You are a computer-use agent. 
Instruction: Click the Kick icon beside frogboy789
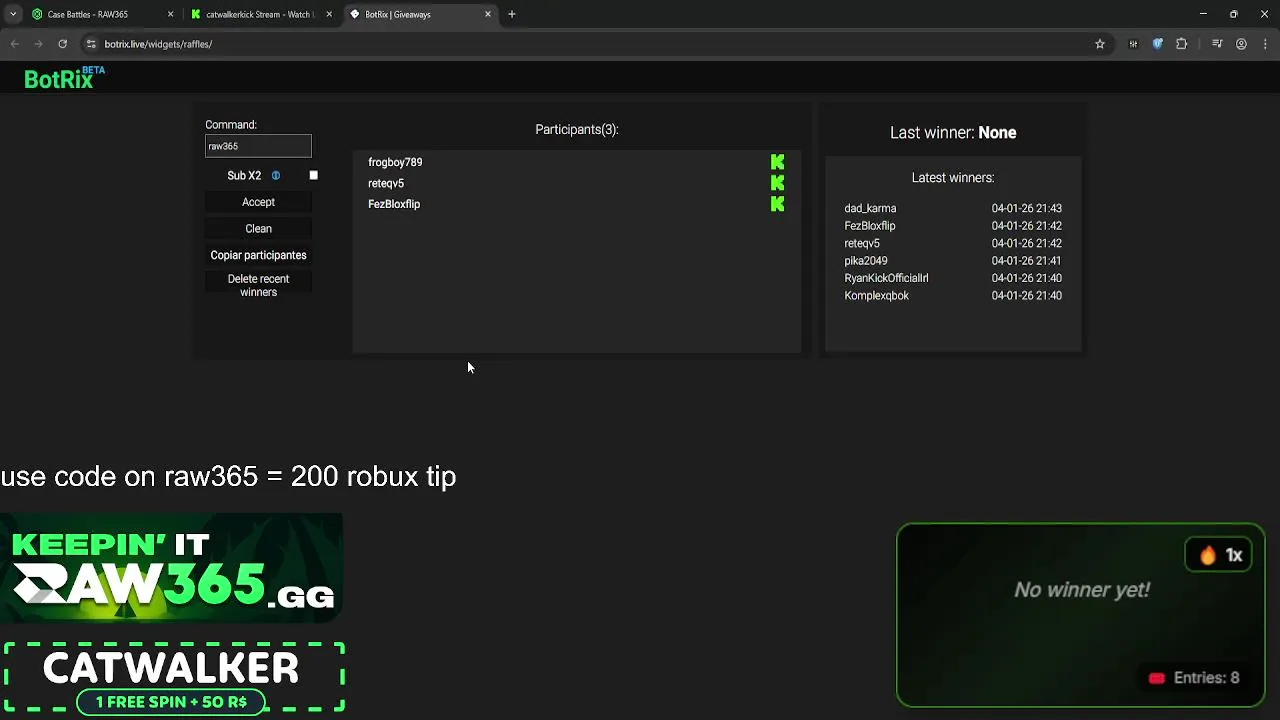[x=777, y=162]
